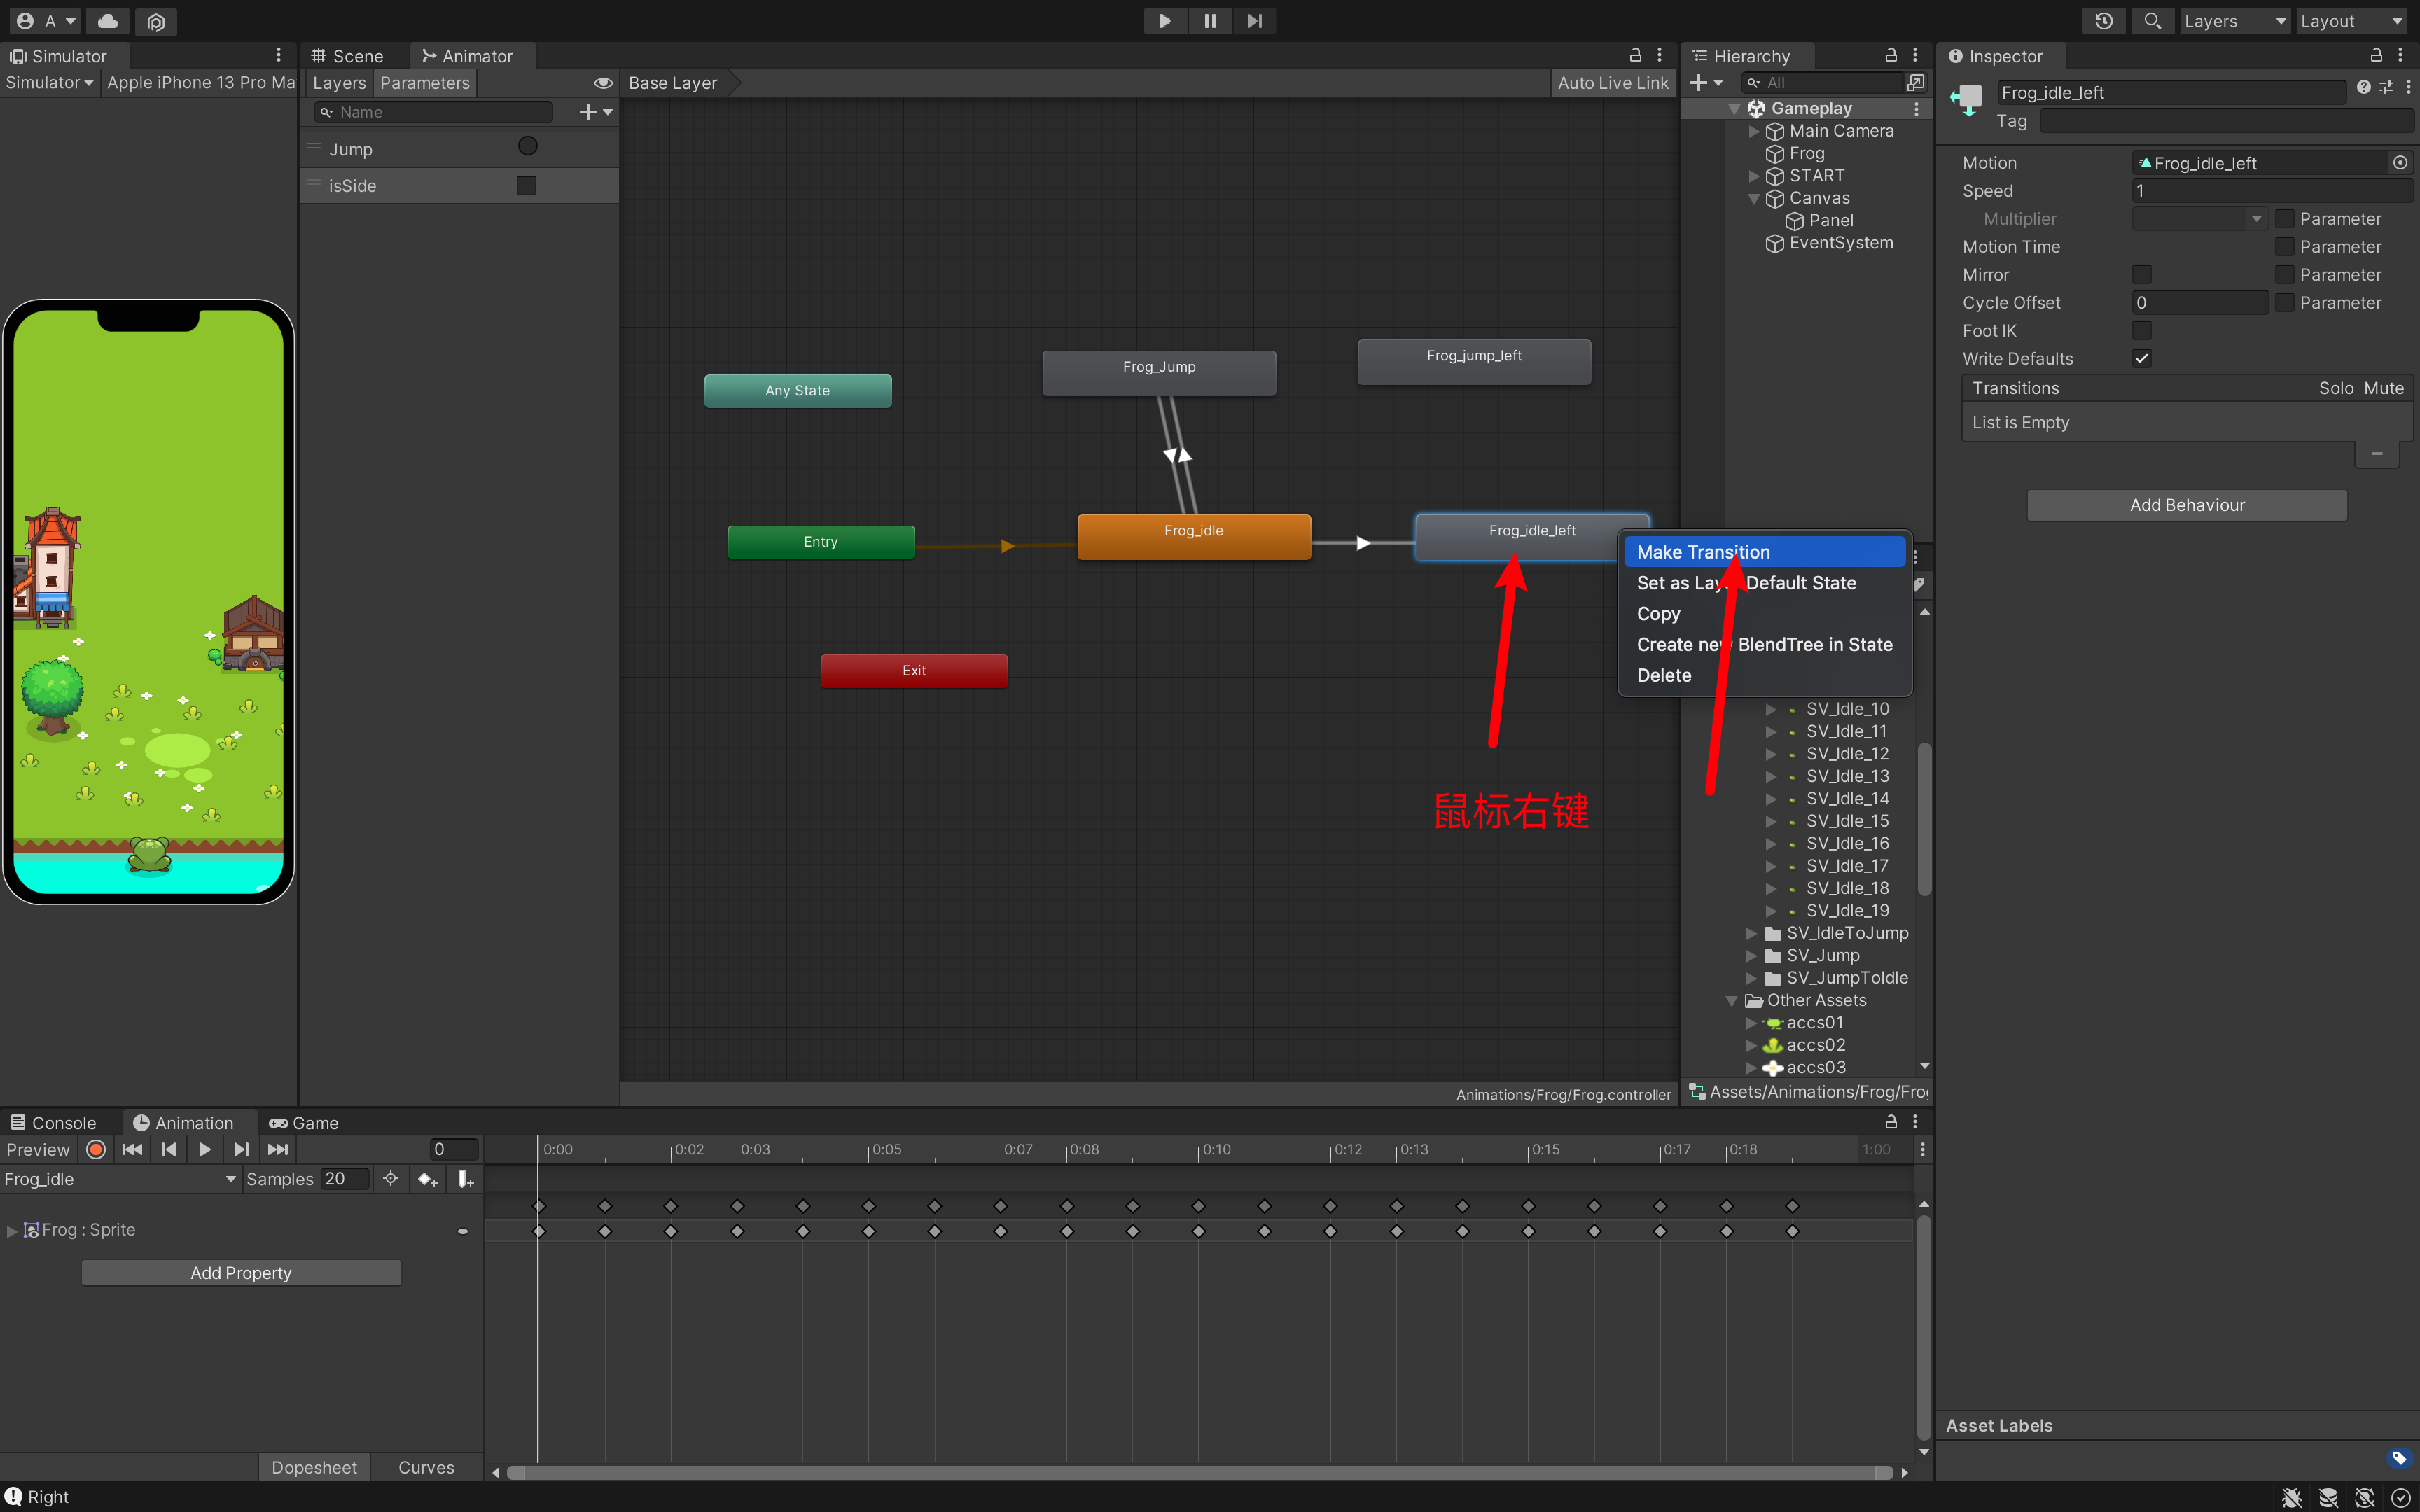
Task: Open the undo history icon
Action: click(2103, 21)
